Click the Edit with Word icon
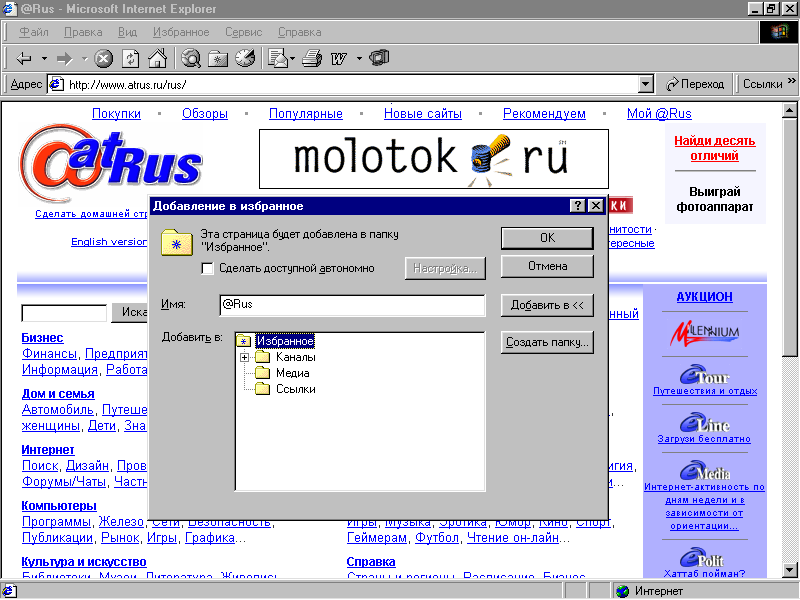Image resolution: width=800 pixels, height=600 pixels. pyautogui.click(x=339, y=59)
